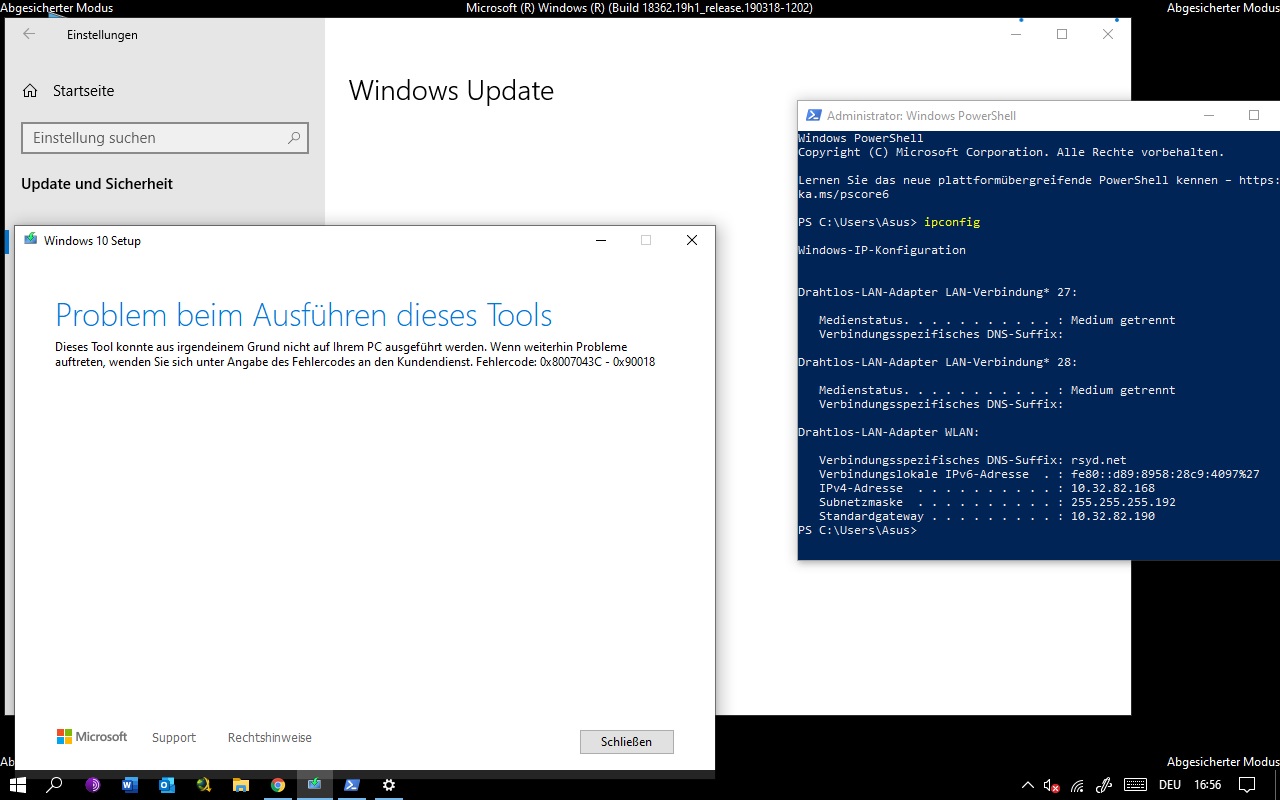The image size is (1280, 800).
Task: Open the Support link in Setup dialog
Action: pyautogui.click(x=174, y=738)
